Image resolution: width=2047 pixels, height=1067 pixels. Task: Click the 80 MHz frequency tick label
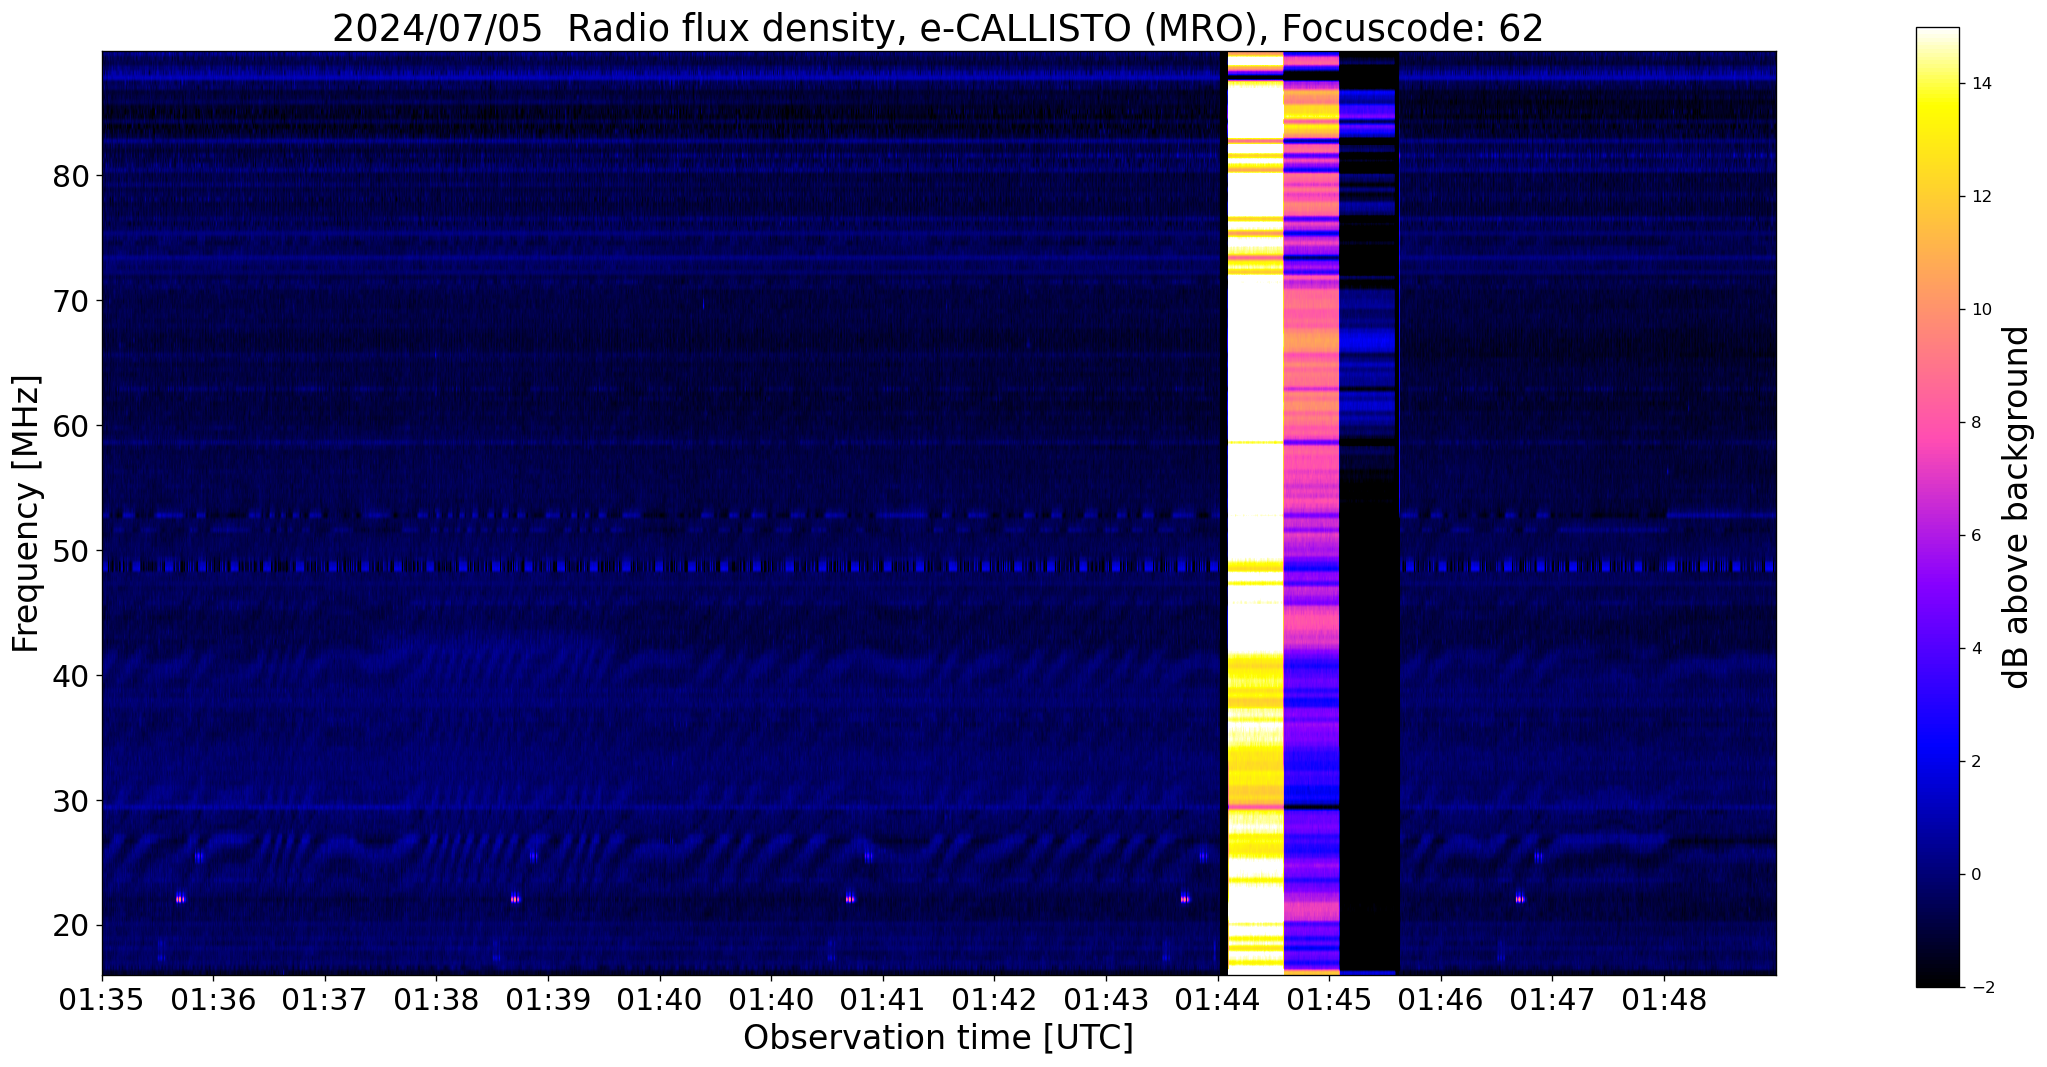click(x=69, y=176)
